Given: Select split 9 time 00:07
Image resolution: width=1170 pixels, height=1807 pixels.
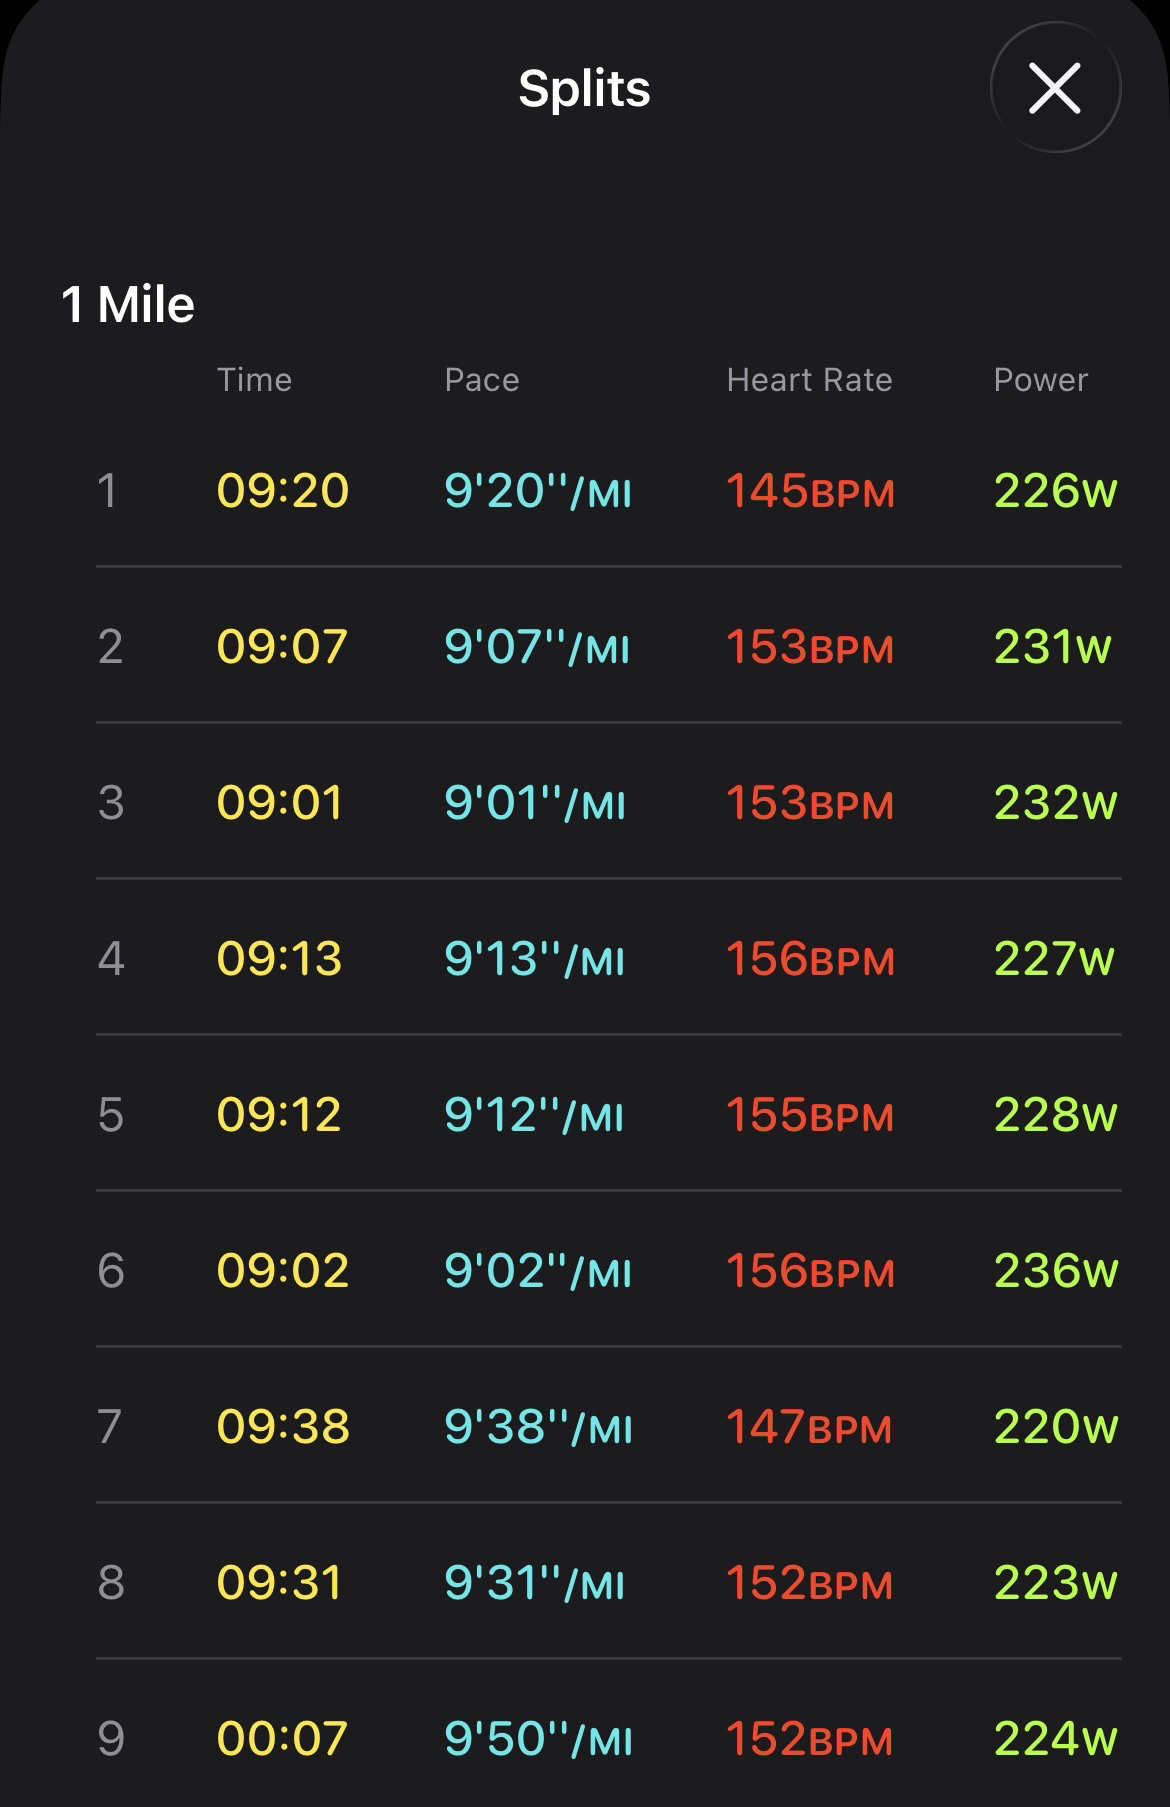Looking at the screenshot, I should point(282,1738).
